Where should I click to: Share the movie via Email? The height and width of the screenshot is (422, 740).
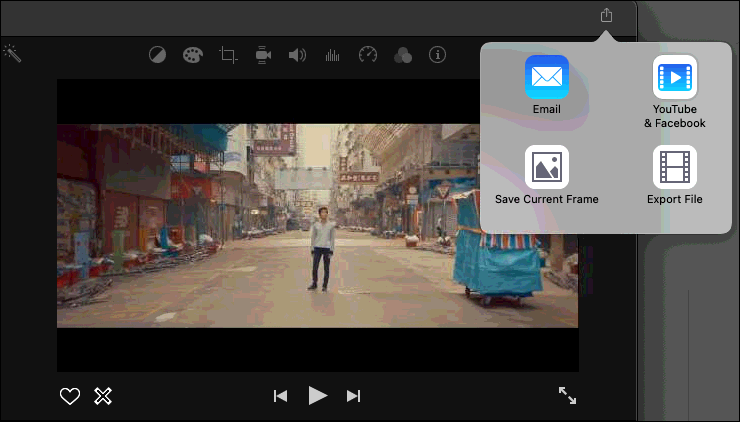coord(547,78)
